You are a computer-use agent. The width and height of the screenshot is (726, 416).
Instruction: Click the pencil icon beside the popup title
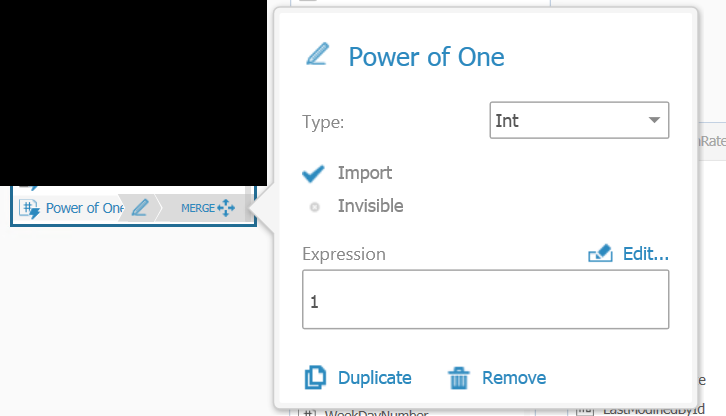coord(317,55)
